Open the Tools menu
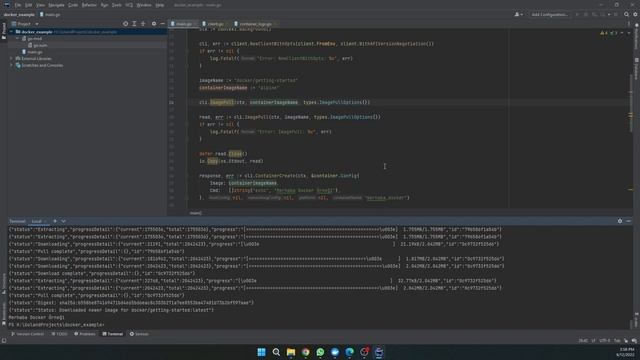 click(117, 5)
